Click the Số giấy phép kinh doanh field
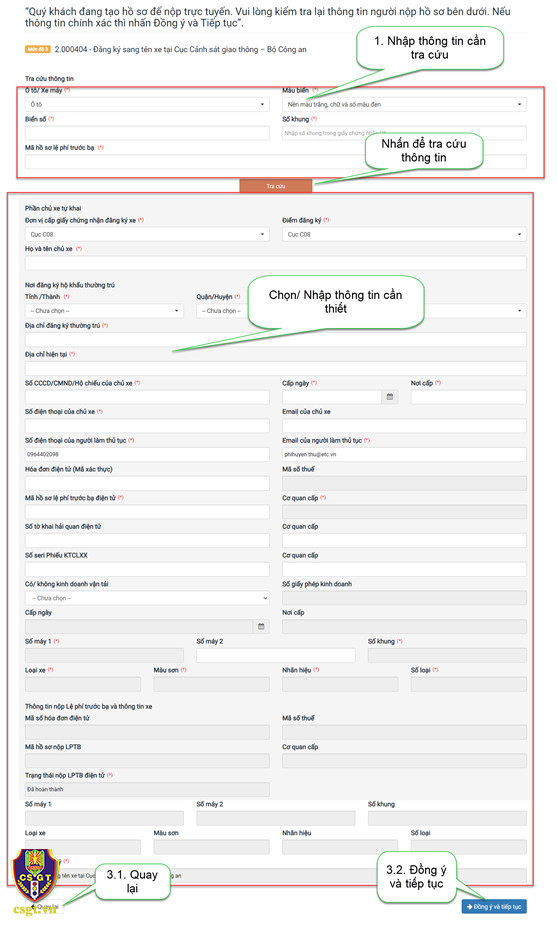 point(404,598)
